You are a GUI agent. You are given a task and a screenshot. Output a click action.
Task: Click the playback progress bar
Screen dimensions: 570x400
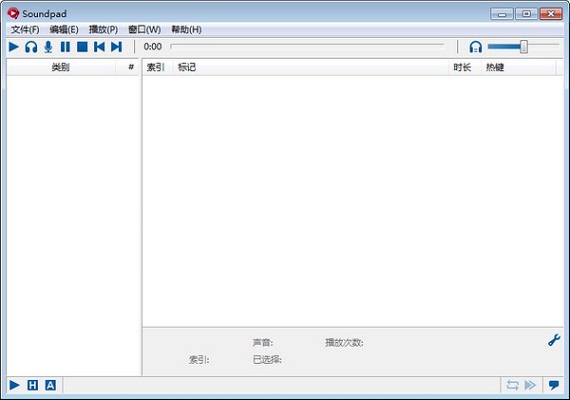coord(307,46)
